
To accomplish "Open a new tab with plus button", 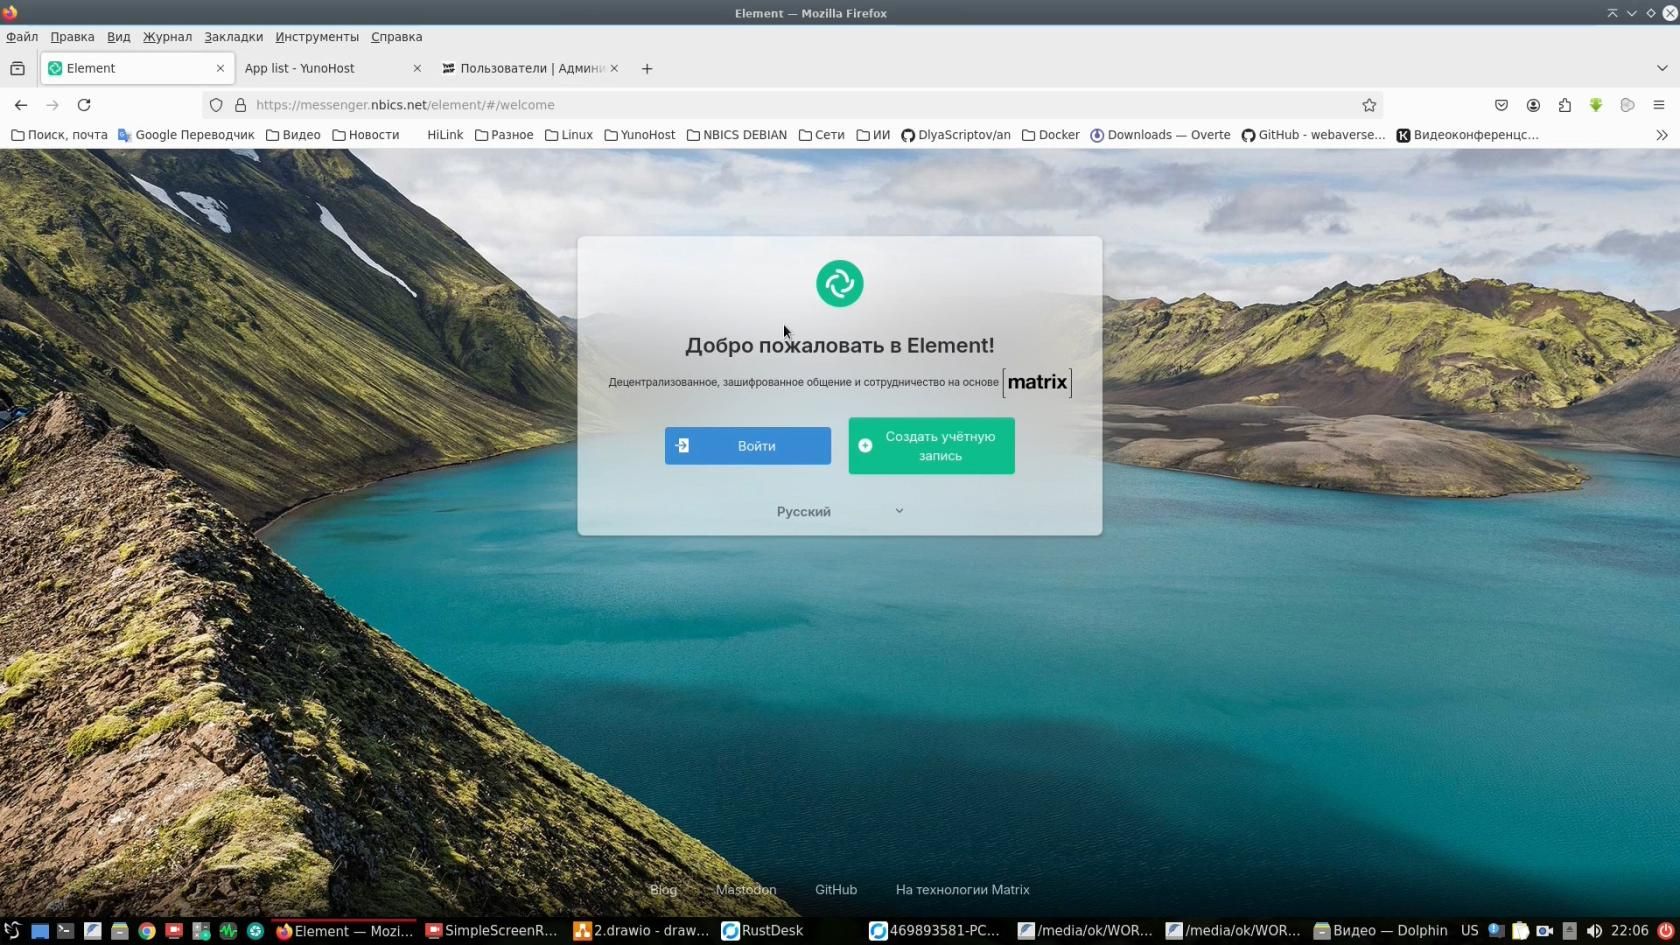I will (x=647, y=69).
